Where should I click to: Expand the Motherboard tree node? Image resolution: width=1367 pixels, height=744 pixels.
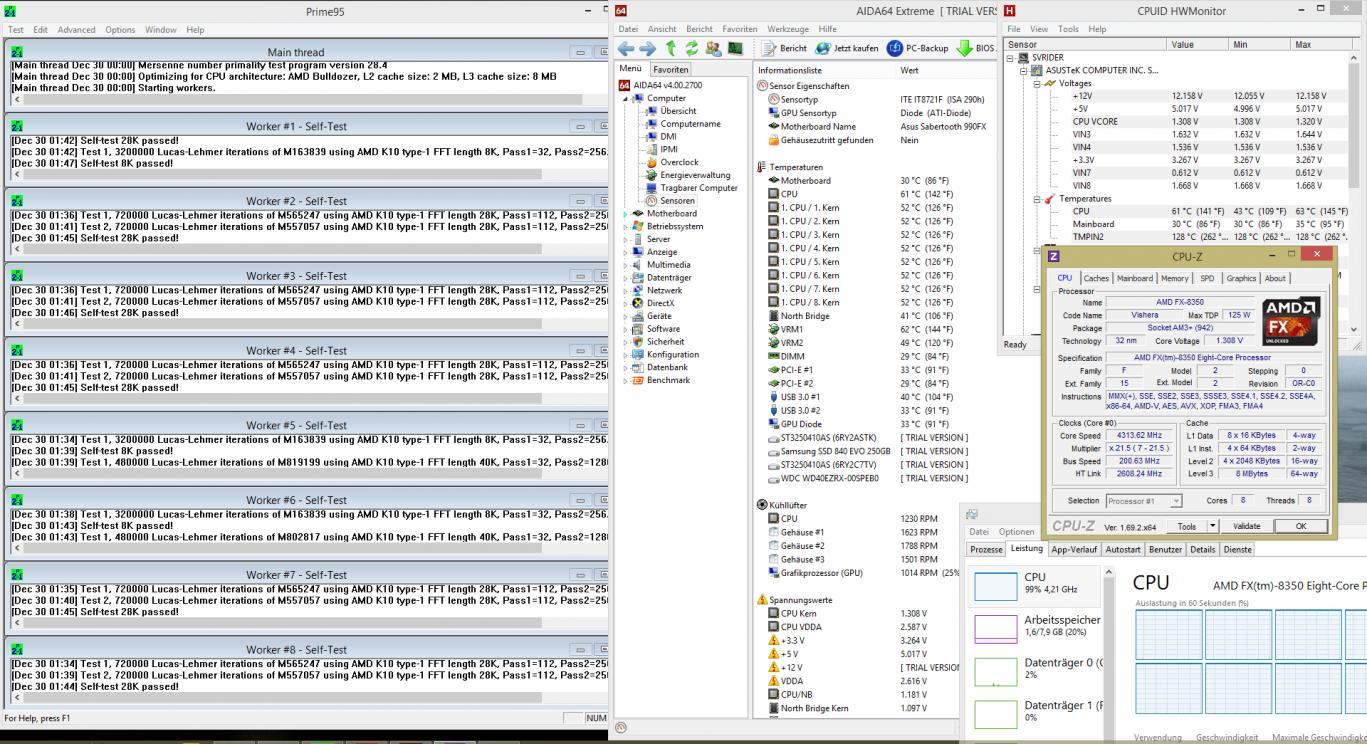click(626, 213)
